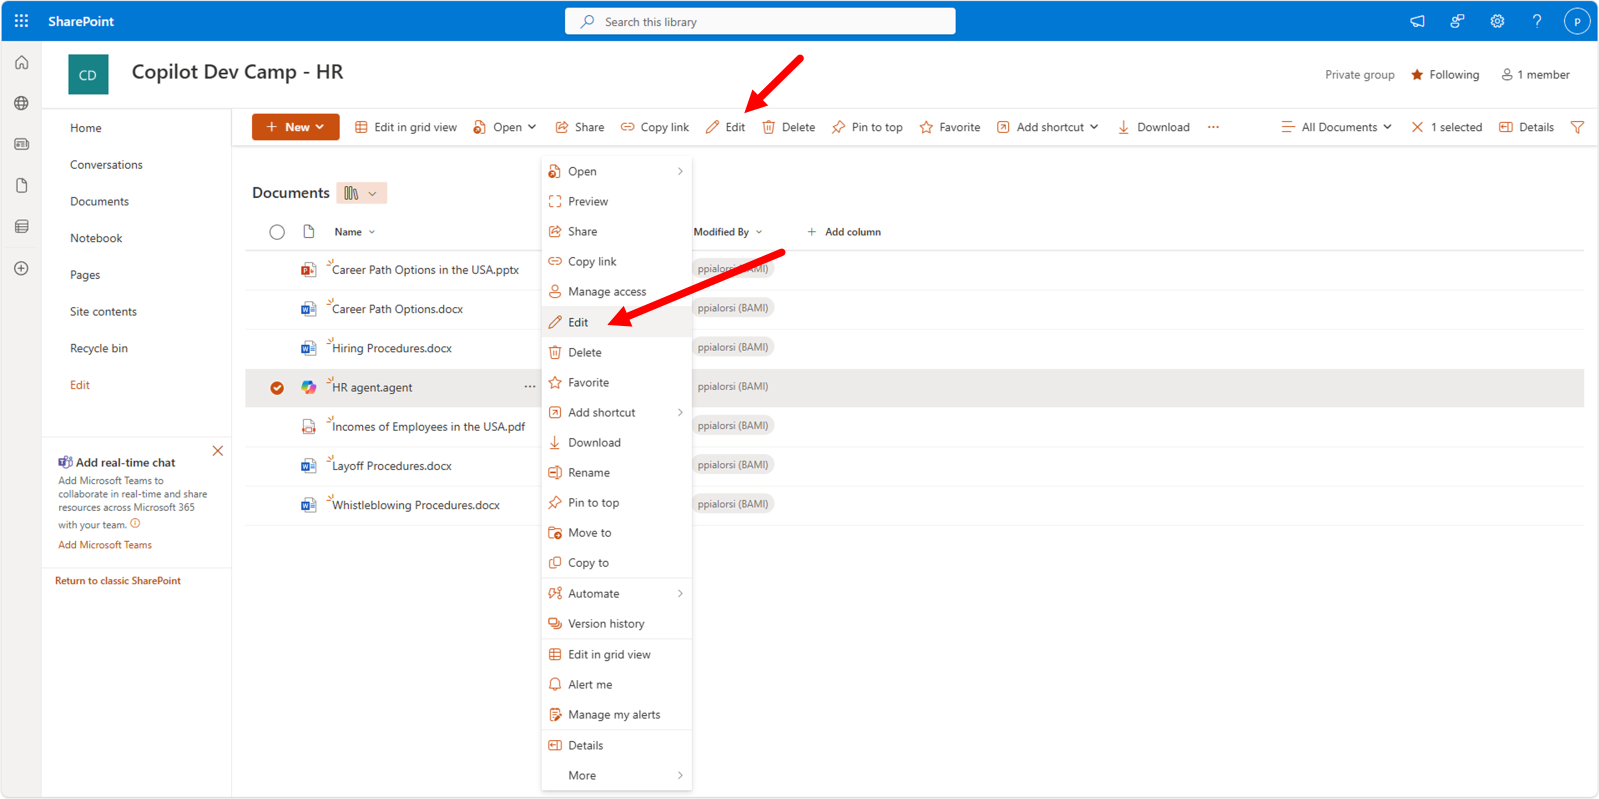Choose Manage access in context menu

click(x=616, y=291)
